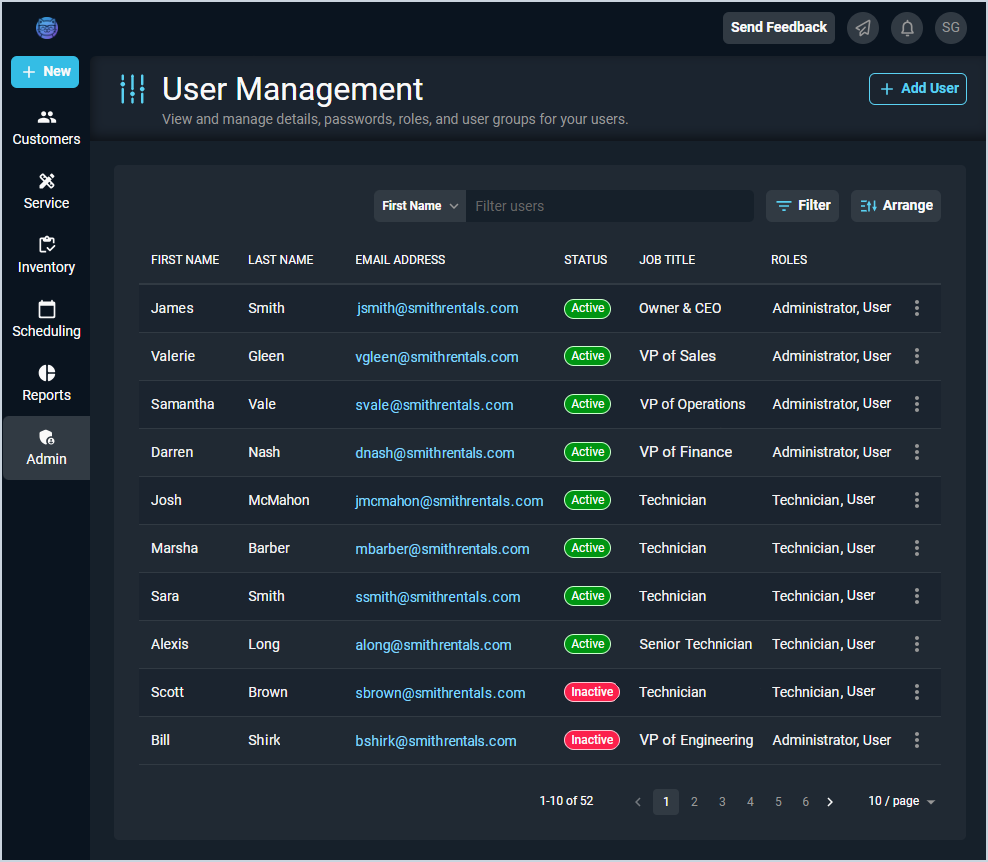Open Inventory section in sidebar
The width and height of the screenshot is (988, 862).
click(46, 256)
